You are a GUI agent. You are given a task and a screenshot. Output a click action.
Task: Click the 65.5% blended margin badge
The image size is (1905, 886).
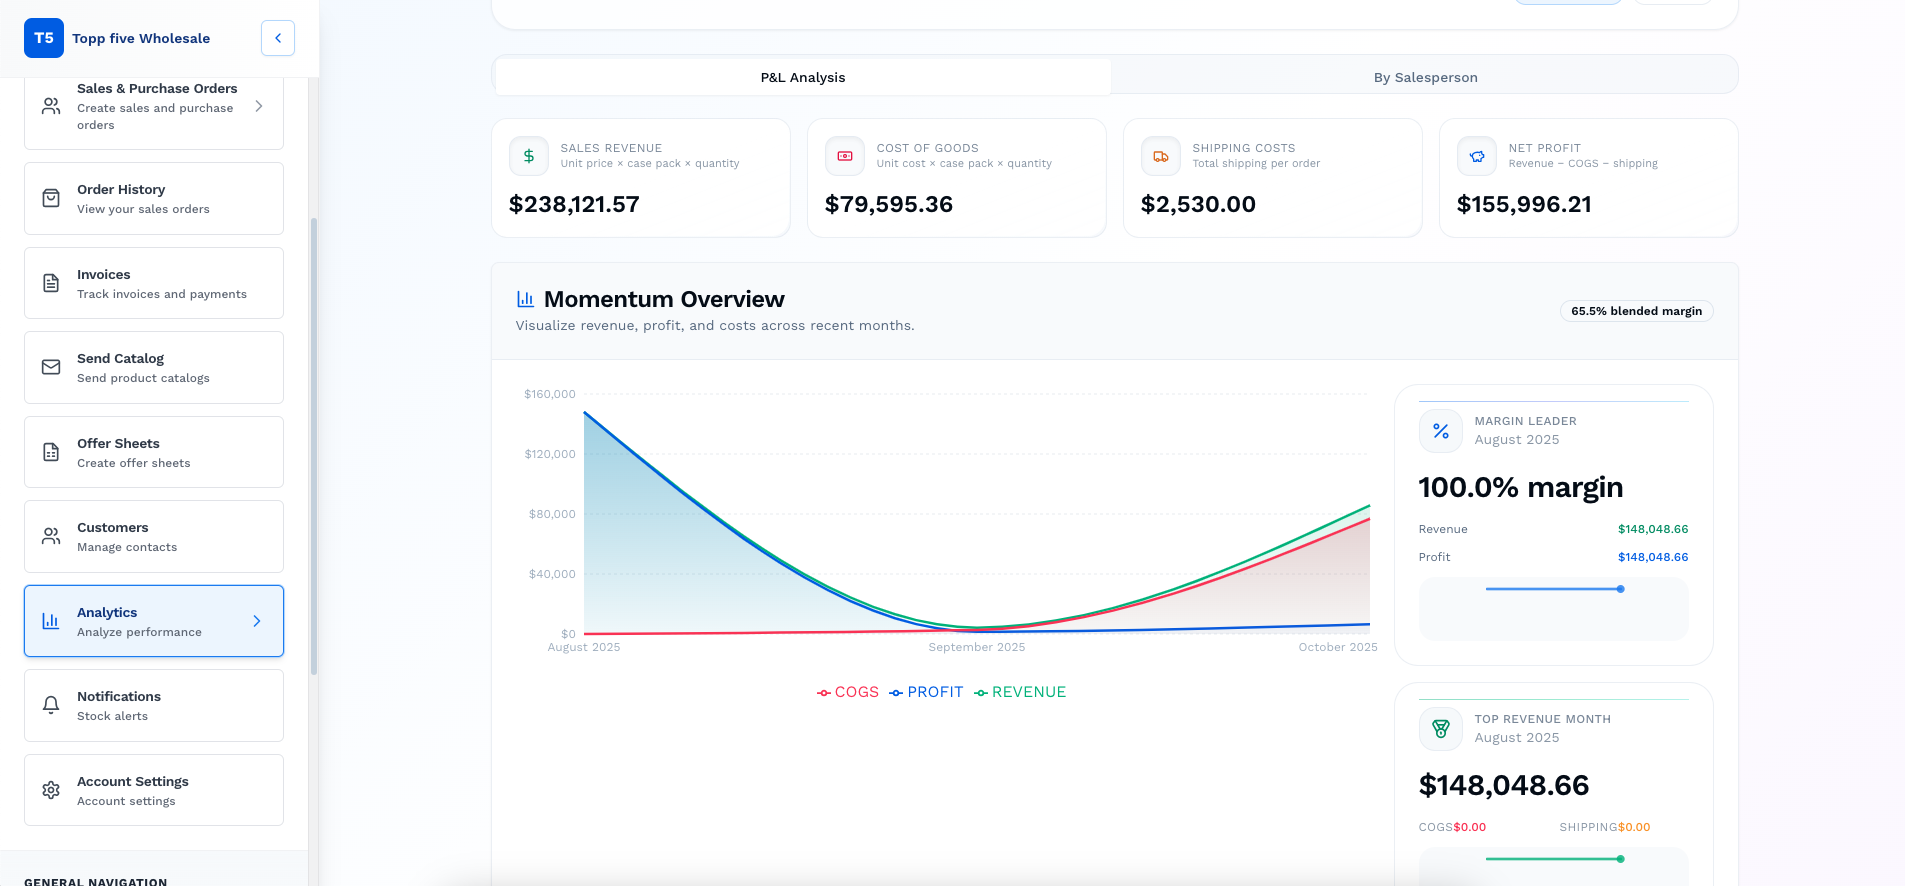(x=1636, y=311)
